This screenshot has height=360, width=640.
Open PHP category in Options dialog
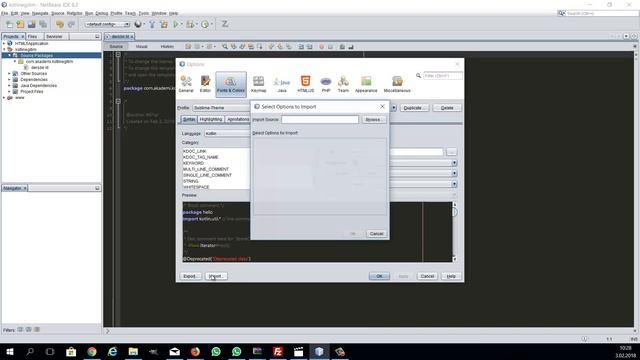(326, 84)
